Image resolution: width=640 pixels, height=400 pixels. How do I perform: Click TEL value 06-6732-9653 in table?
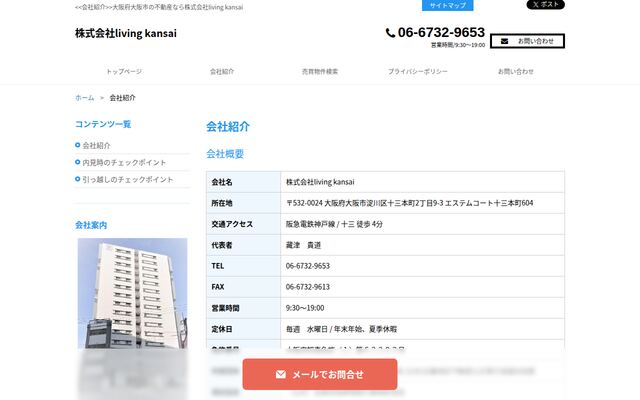(308, 266)
